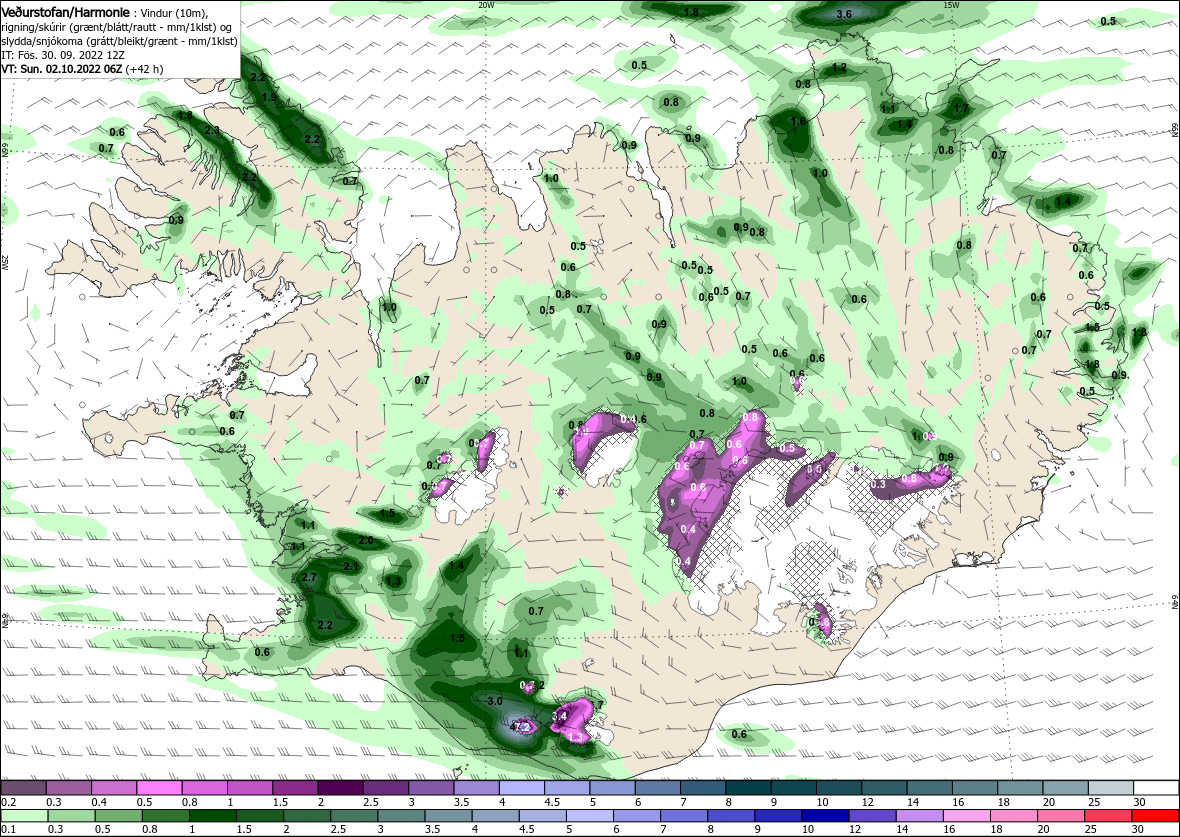Click the deep blue swatch above bottom-row 10
Image resolution: width=1180 pixels, height=837 pixels.
click(x=825, y=817)
